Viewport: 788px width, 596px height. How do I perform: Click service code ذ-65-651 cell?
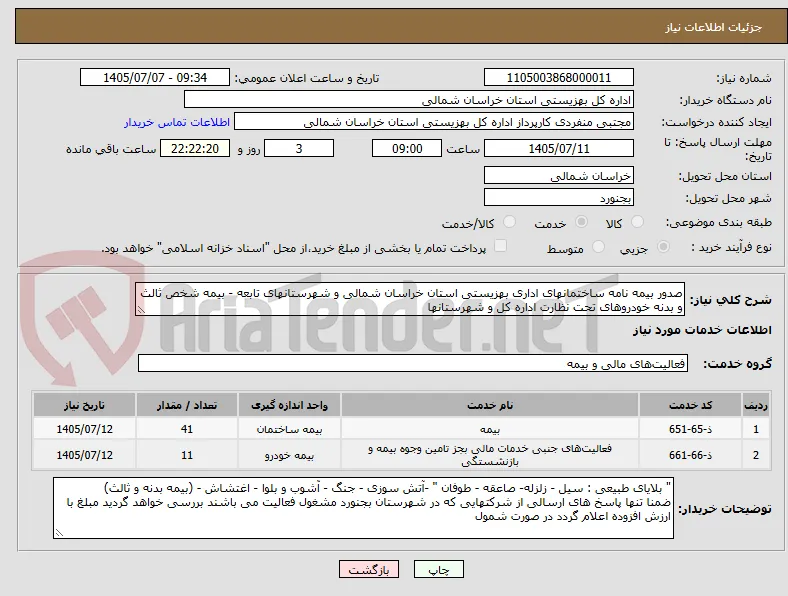click(x=691, y=429)
